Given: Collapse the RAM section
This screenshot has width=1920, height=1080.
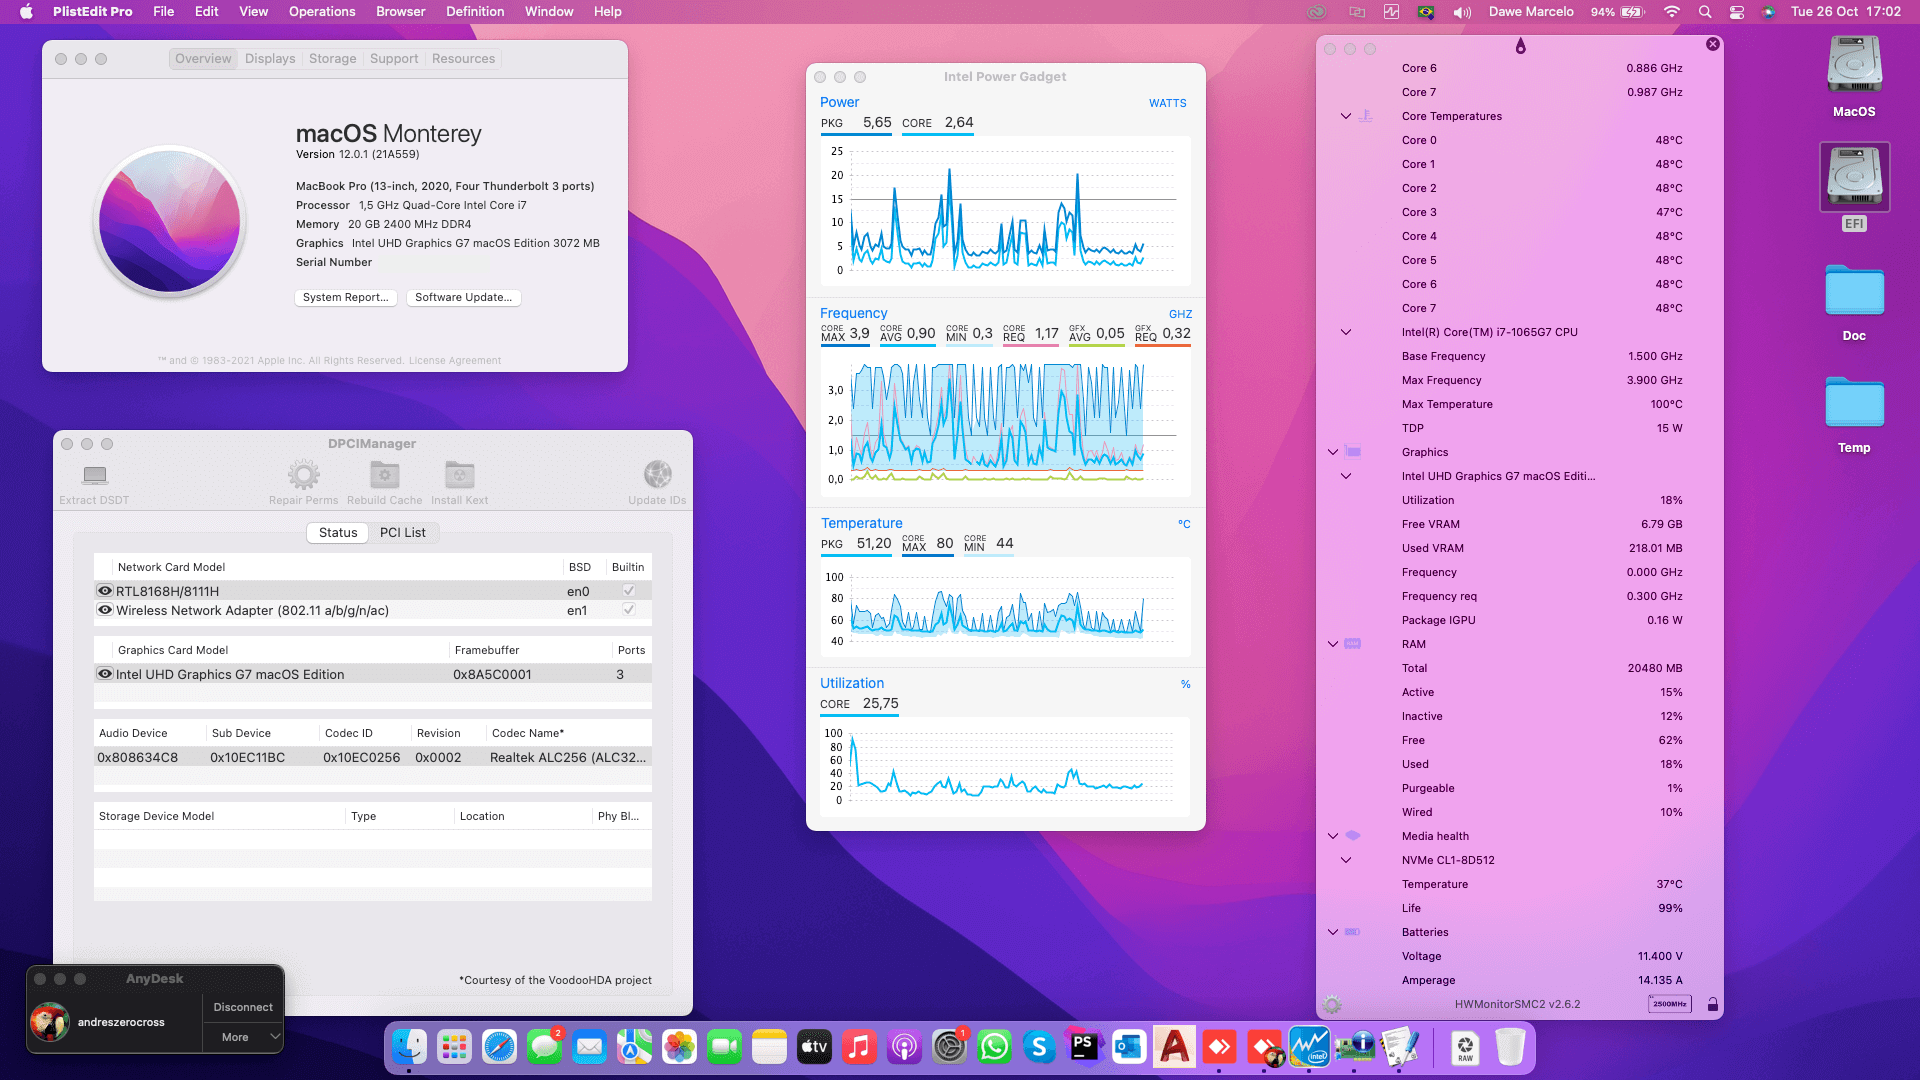Looking at the screenshot, I should click(1333, 644).
